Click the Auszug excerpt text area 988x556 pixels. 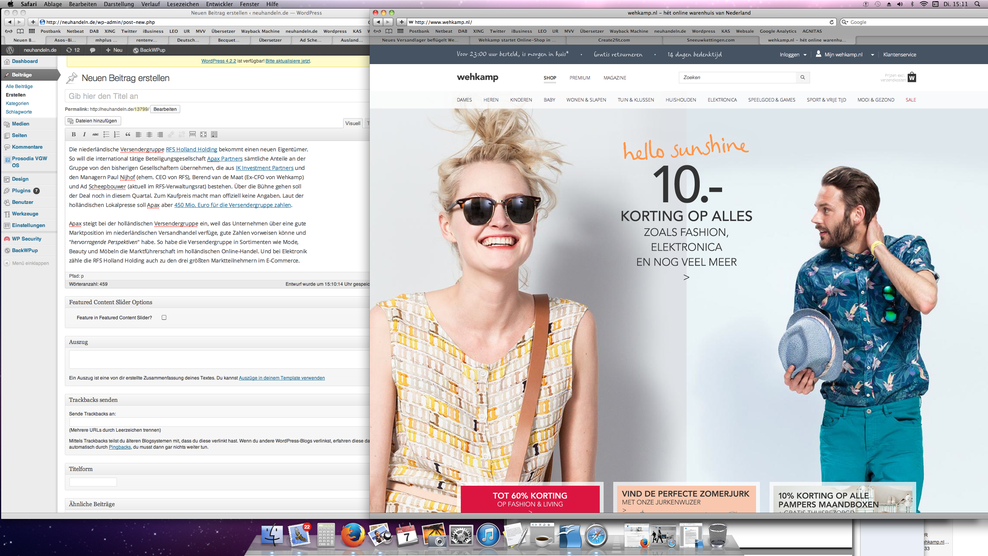point(219,360)
